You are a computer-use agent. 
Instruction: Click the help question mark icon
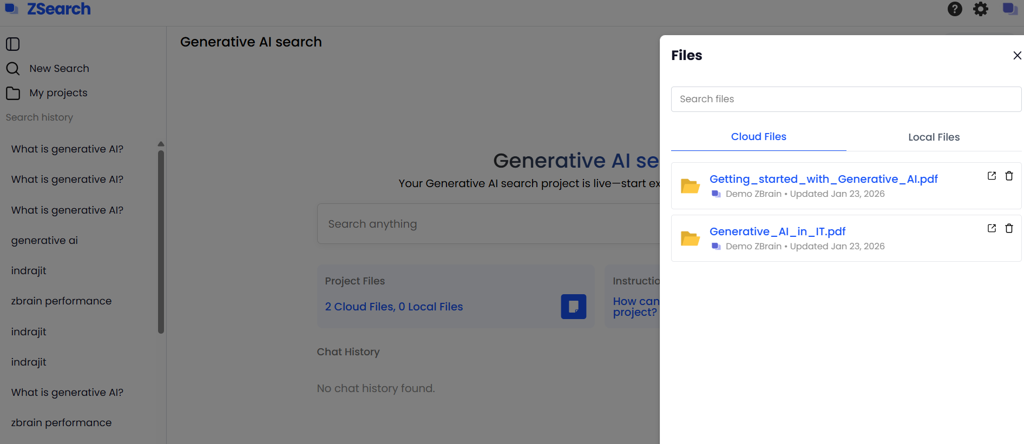tap(954, 9)
